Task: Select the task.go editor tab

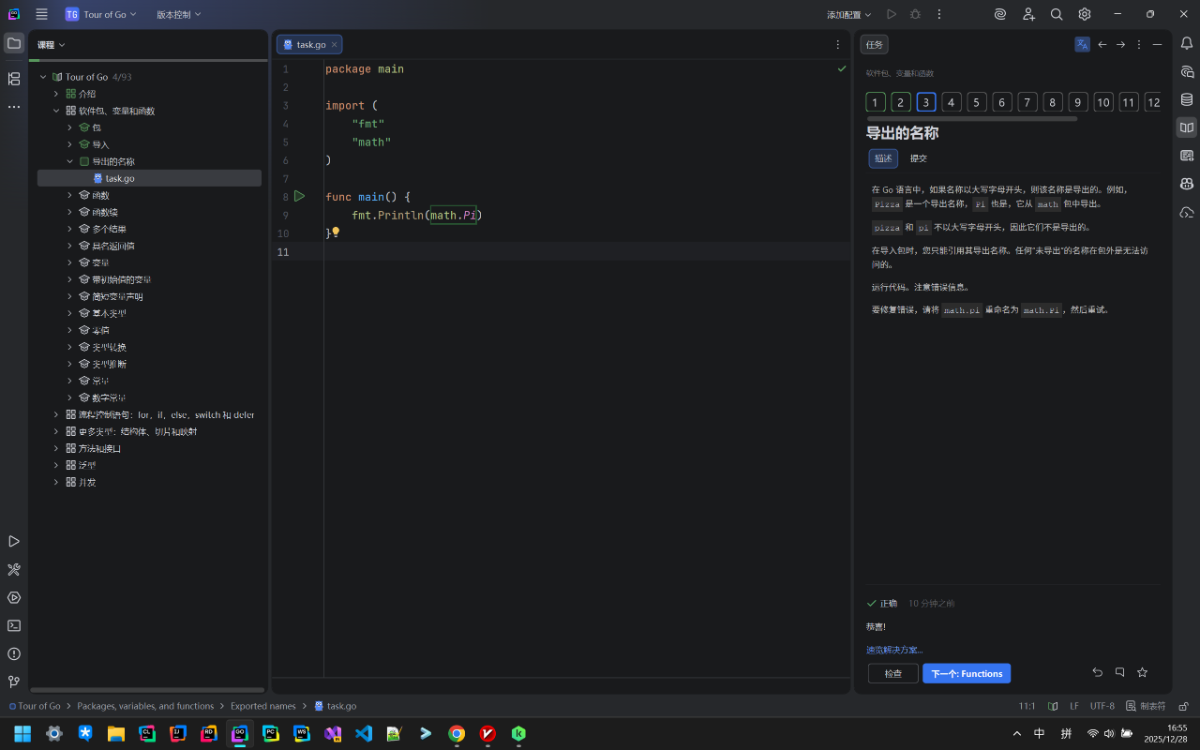Action: [310, 45]
